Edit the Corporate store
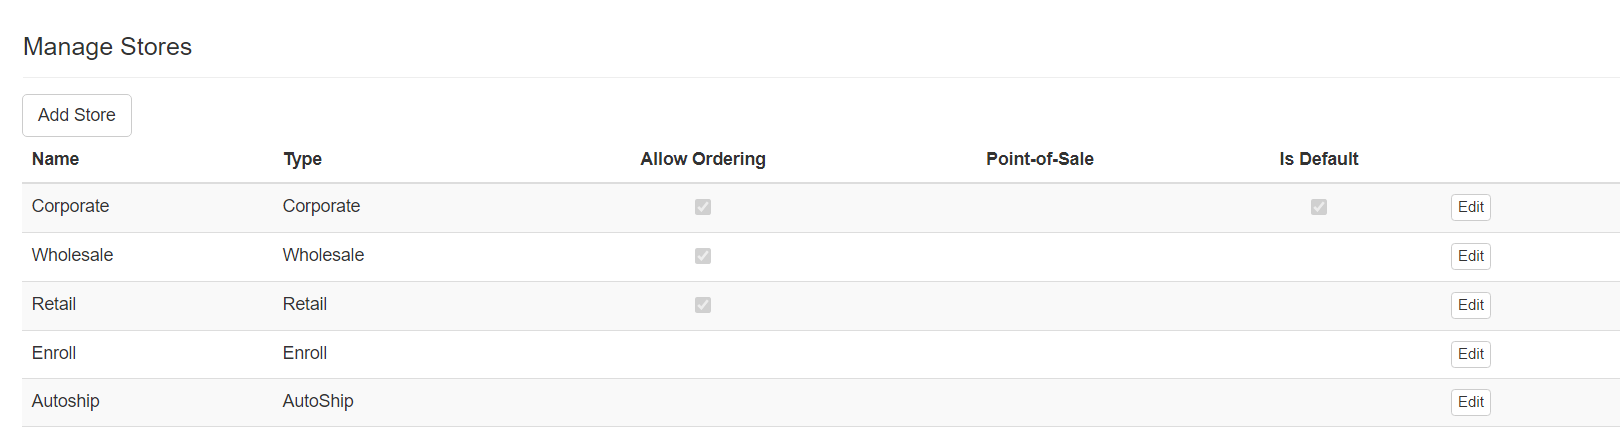 (x=1470, y=207)
